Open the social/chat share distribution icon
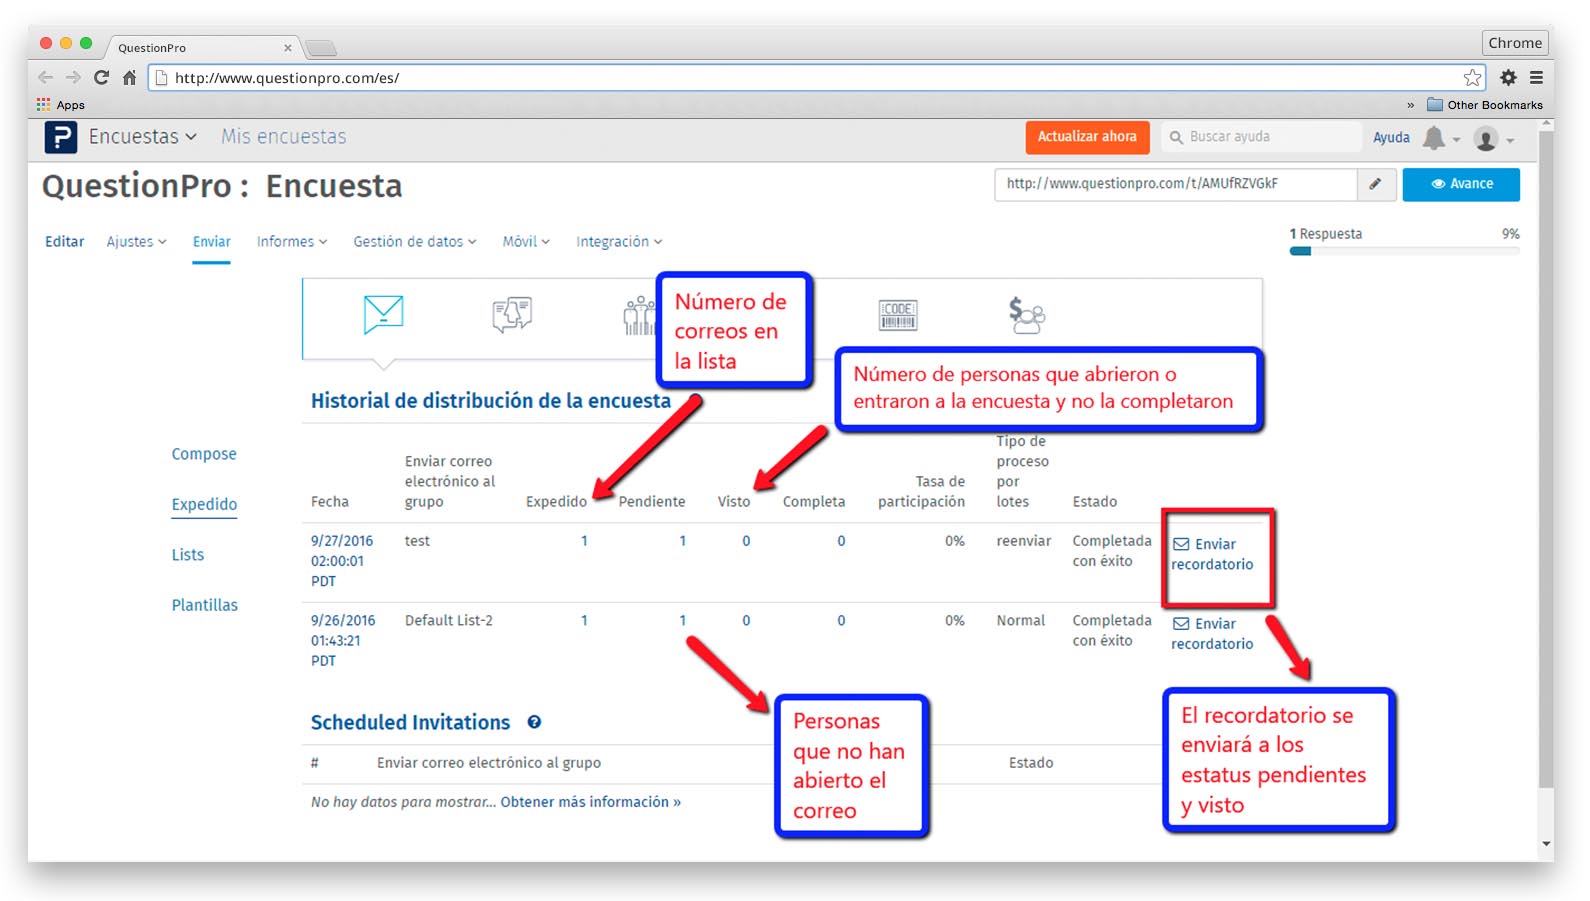The height and width of the screenshot is (901, 1590). [x=512, y=315]
